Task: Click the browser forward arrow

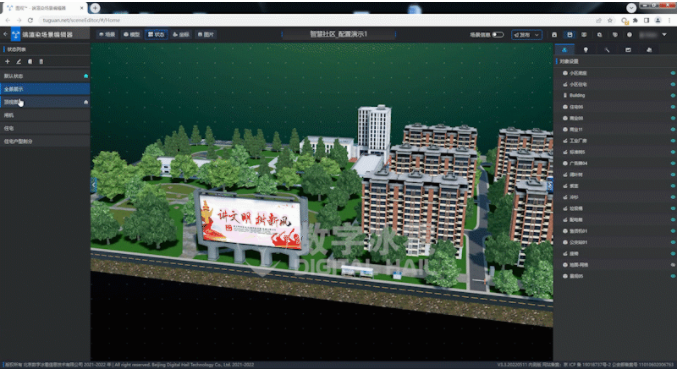Action: (x=19, y=20)
